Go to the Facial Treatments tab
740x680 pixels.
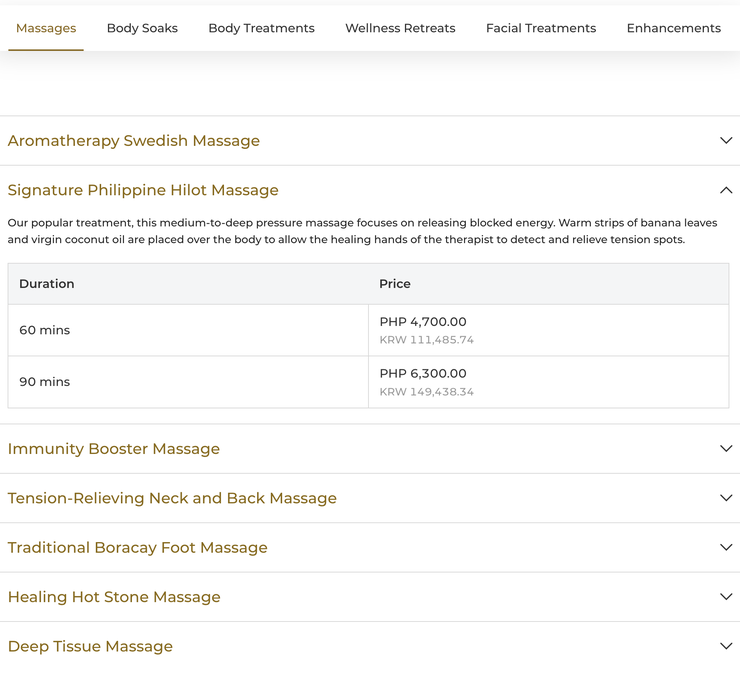(x=541, y=28)
